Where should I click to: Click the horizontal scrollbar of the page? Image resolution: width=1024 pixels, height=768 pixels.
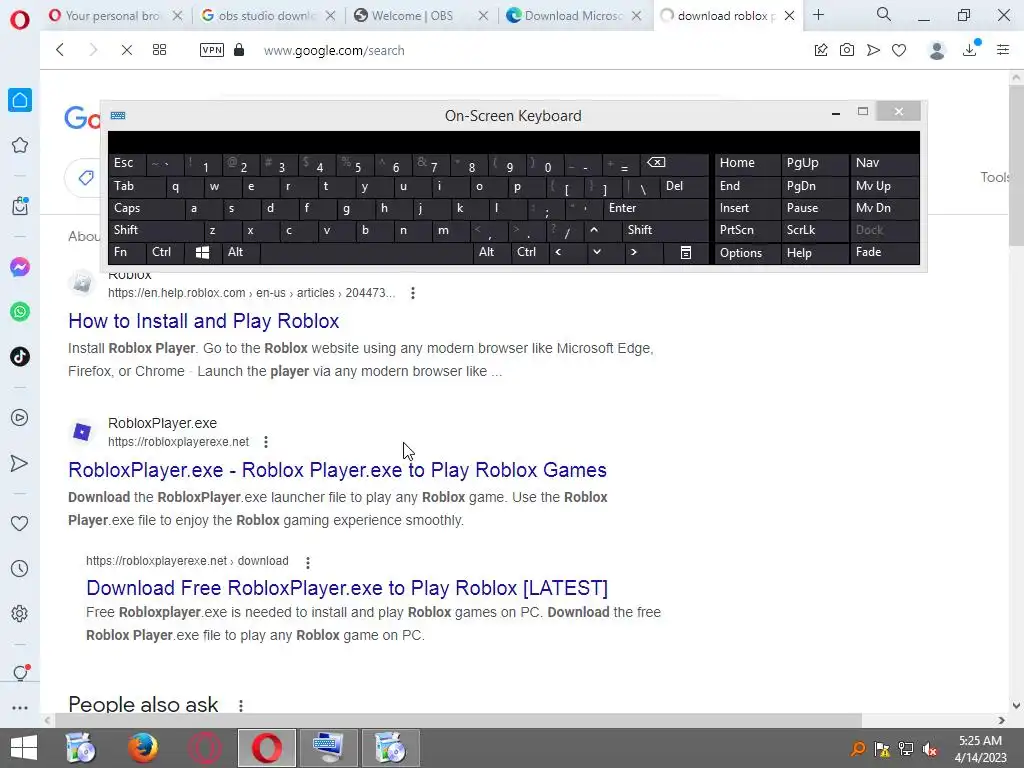pos(458,720)
